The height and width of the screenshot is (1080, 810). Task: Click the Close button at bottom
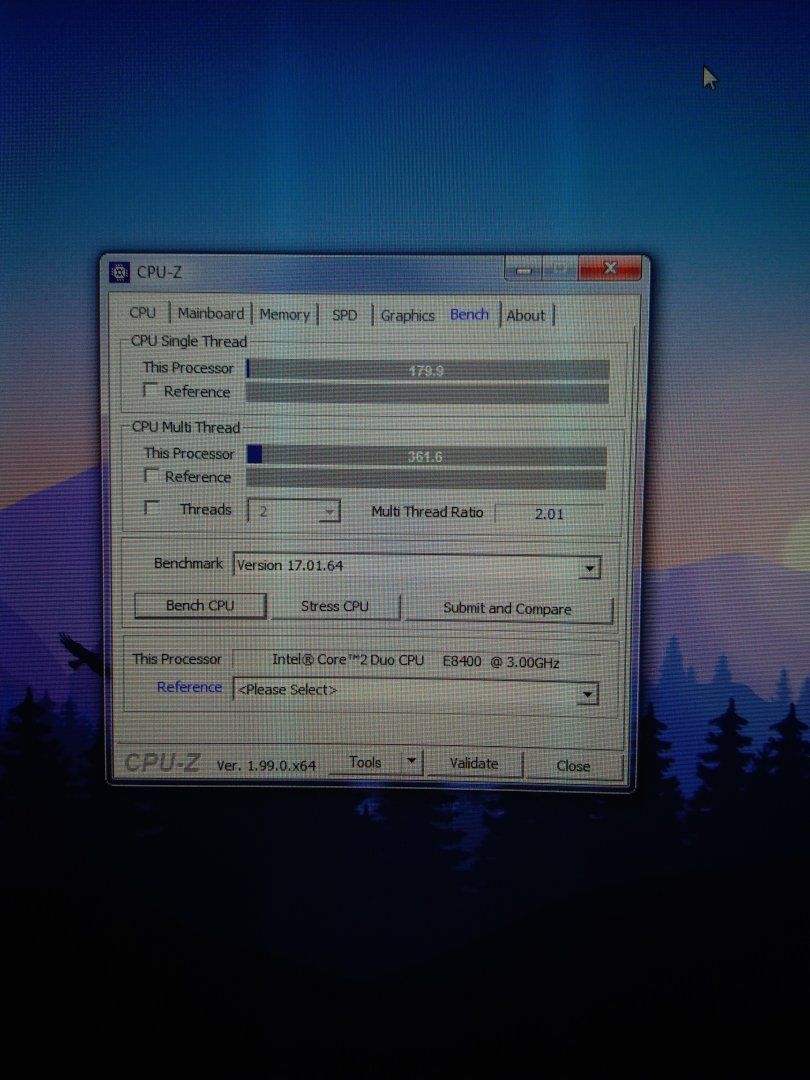point(573,766)
